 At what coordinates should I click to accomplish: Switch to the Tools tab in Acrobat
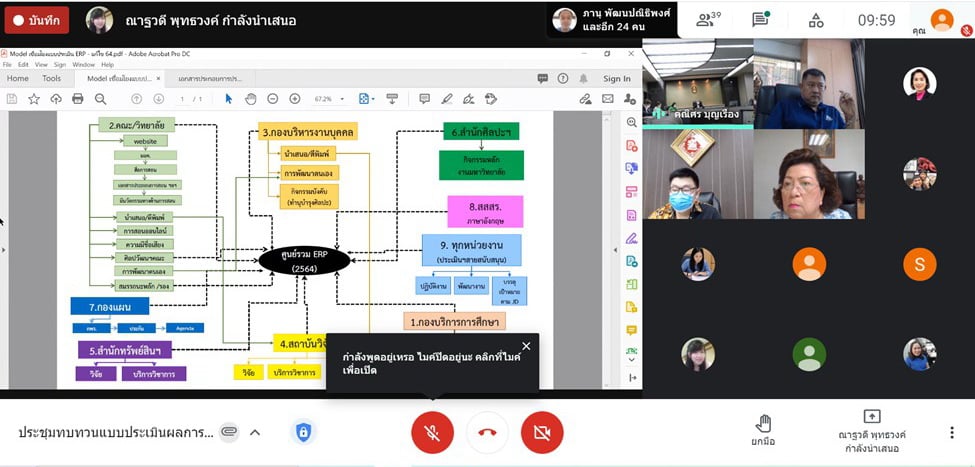pos(51,78)
